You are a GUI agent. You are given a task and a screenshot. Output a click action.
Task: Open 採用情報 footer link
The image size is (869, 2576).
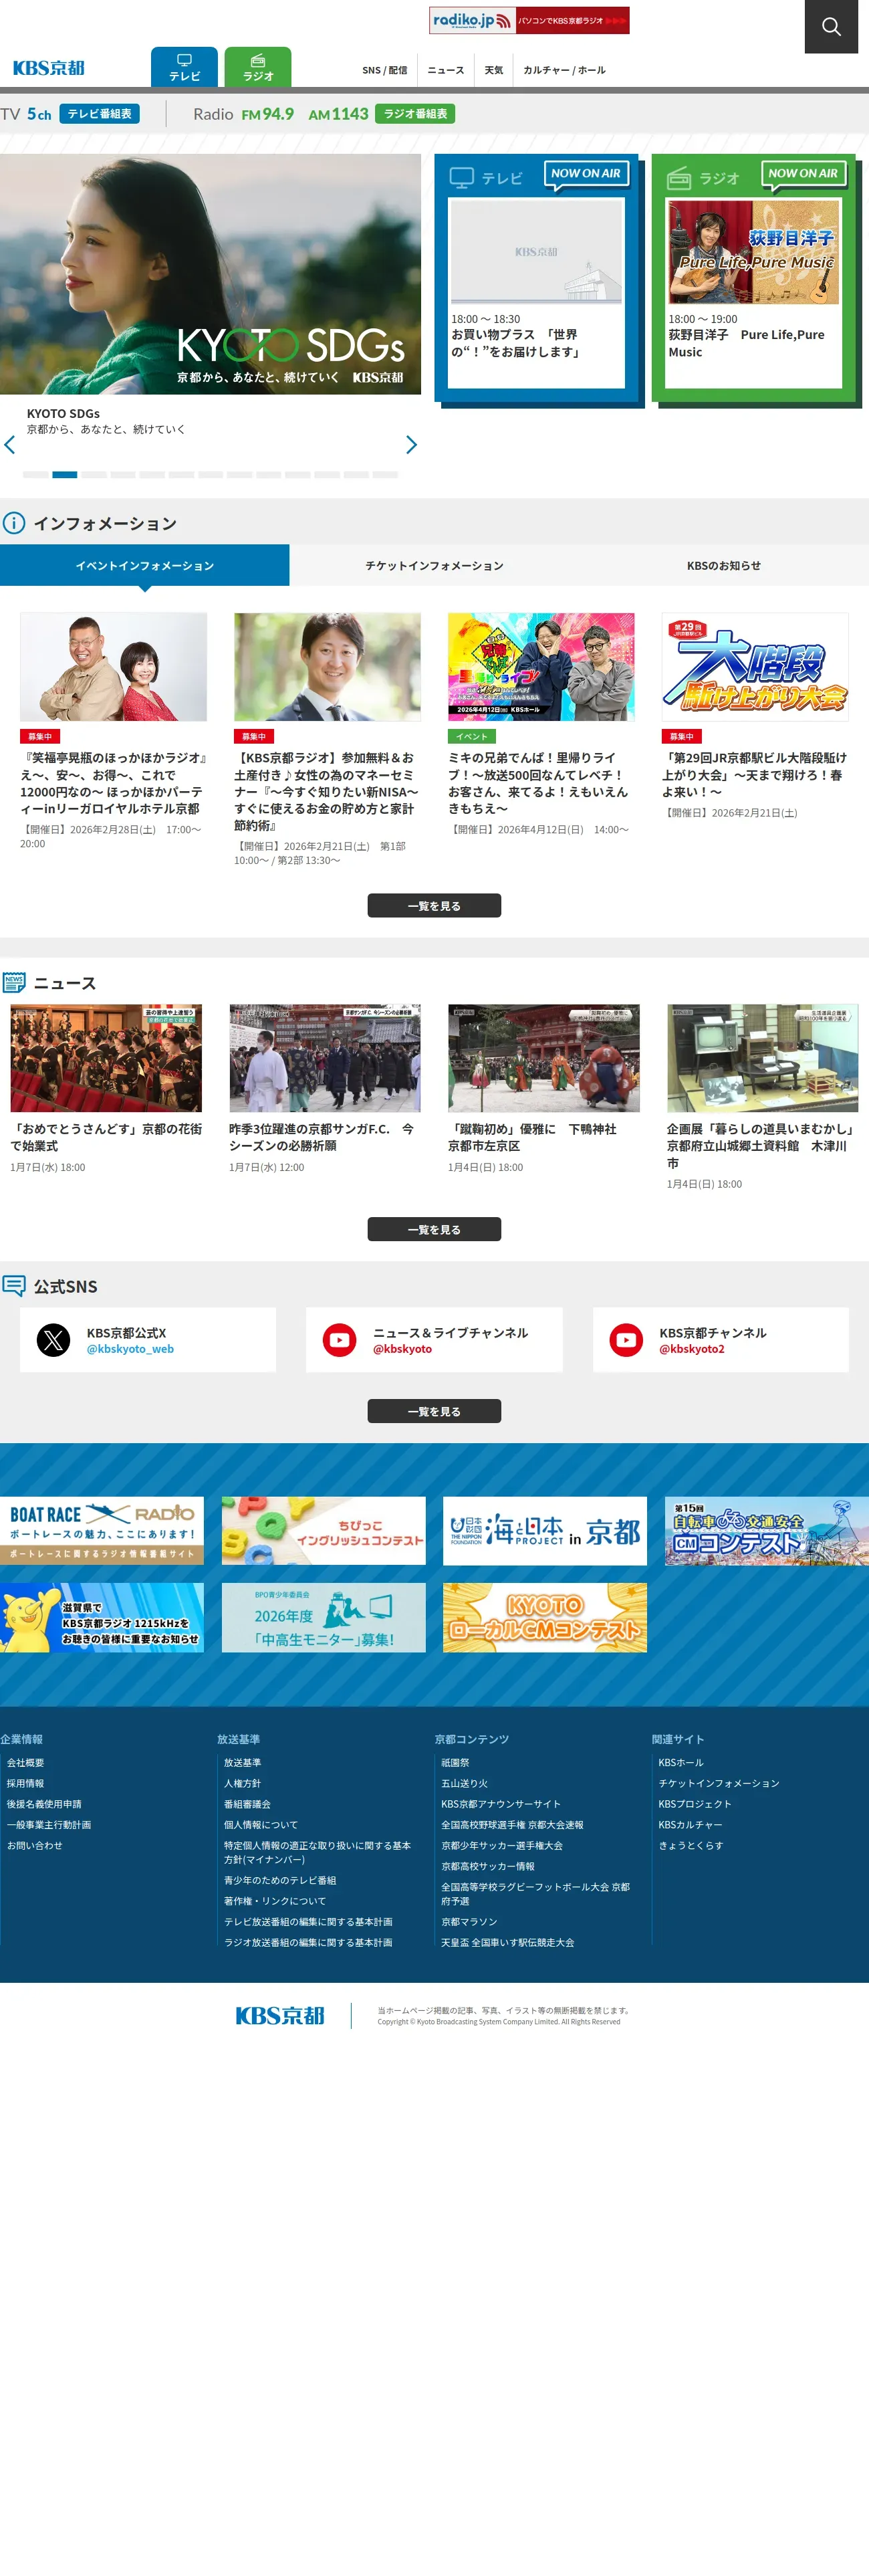(x=25, y=1784)
